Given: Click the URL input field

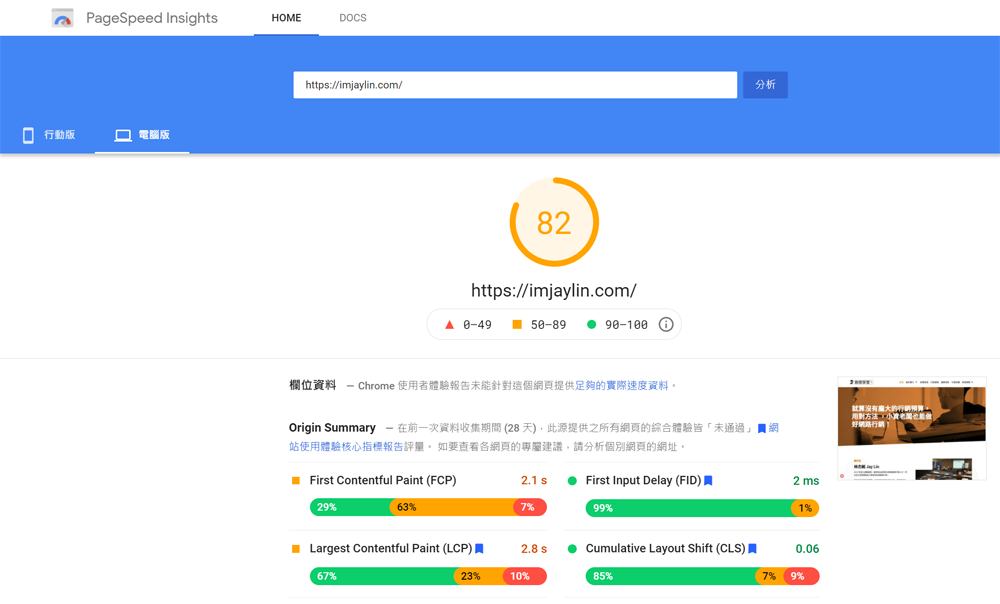Looking at the screenshot, I should (x=515, y=85).
